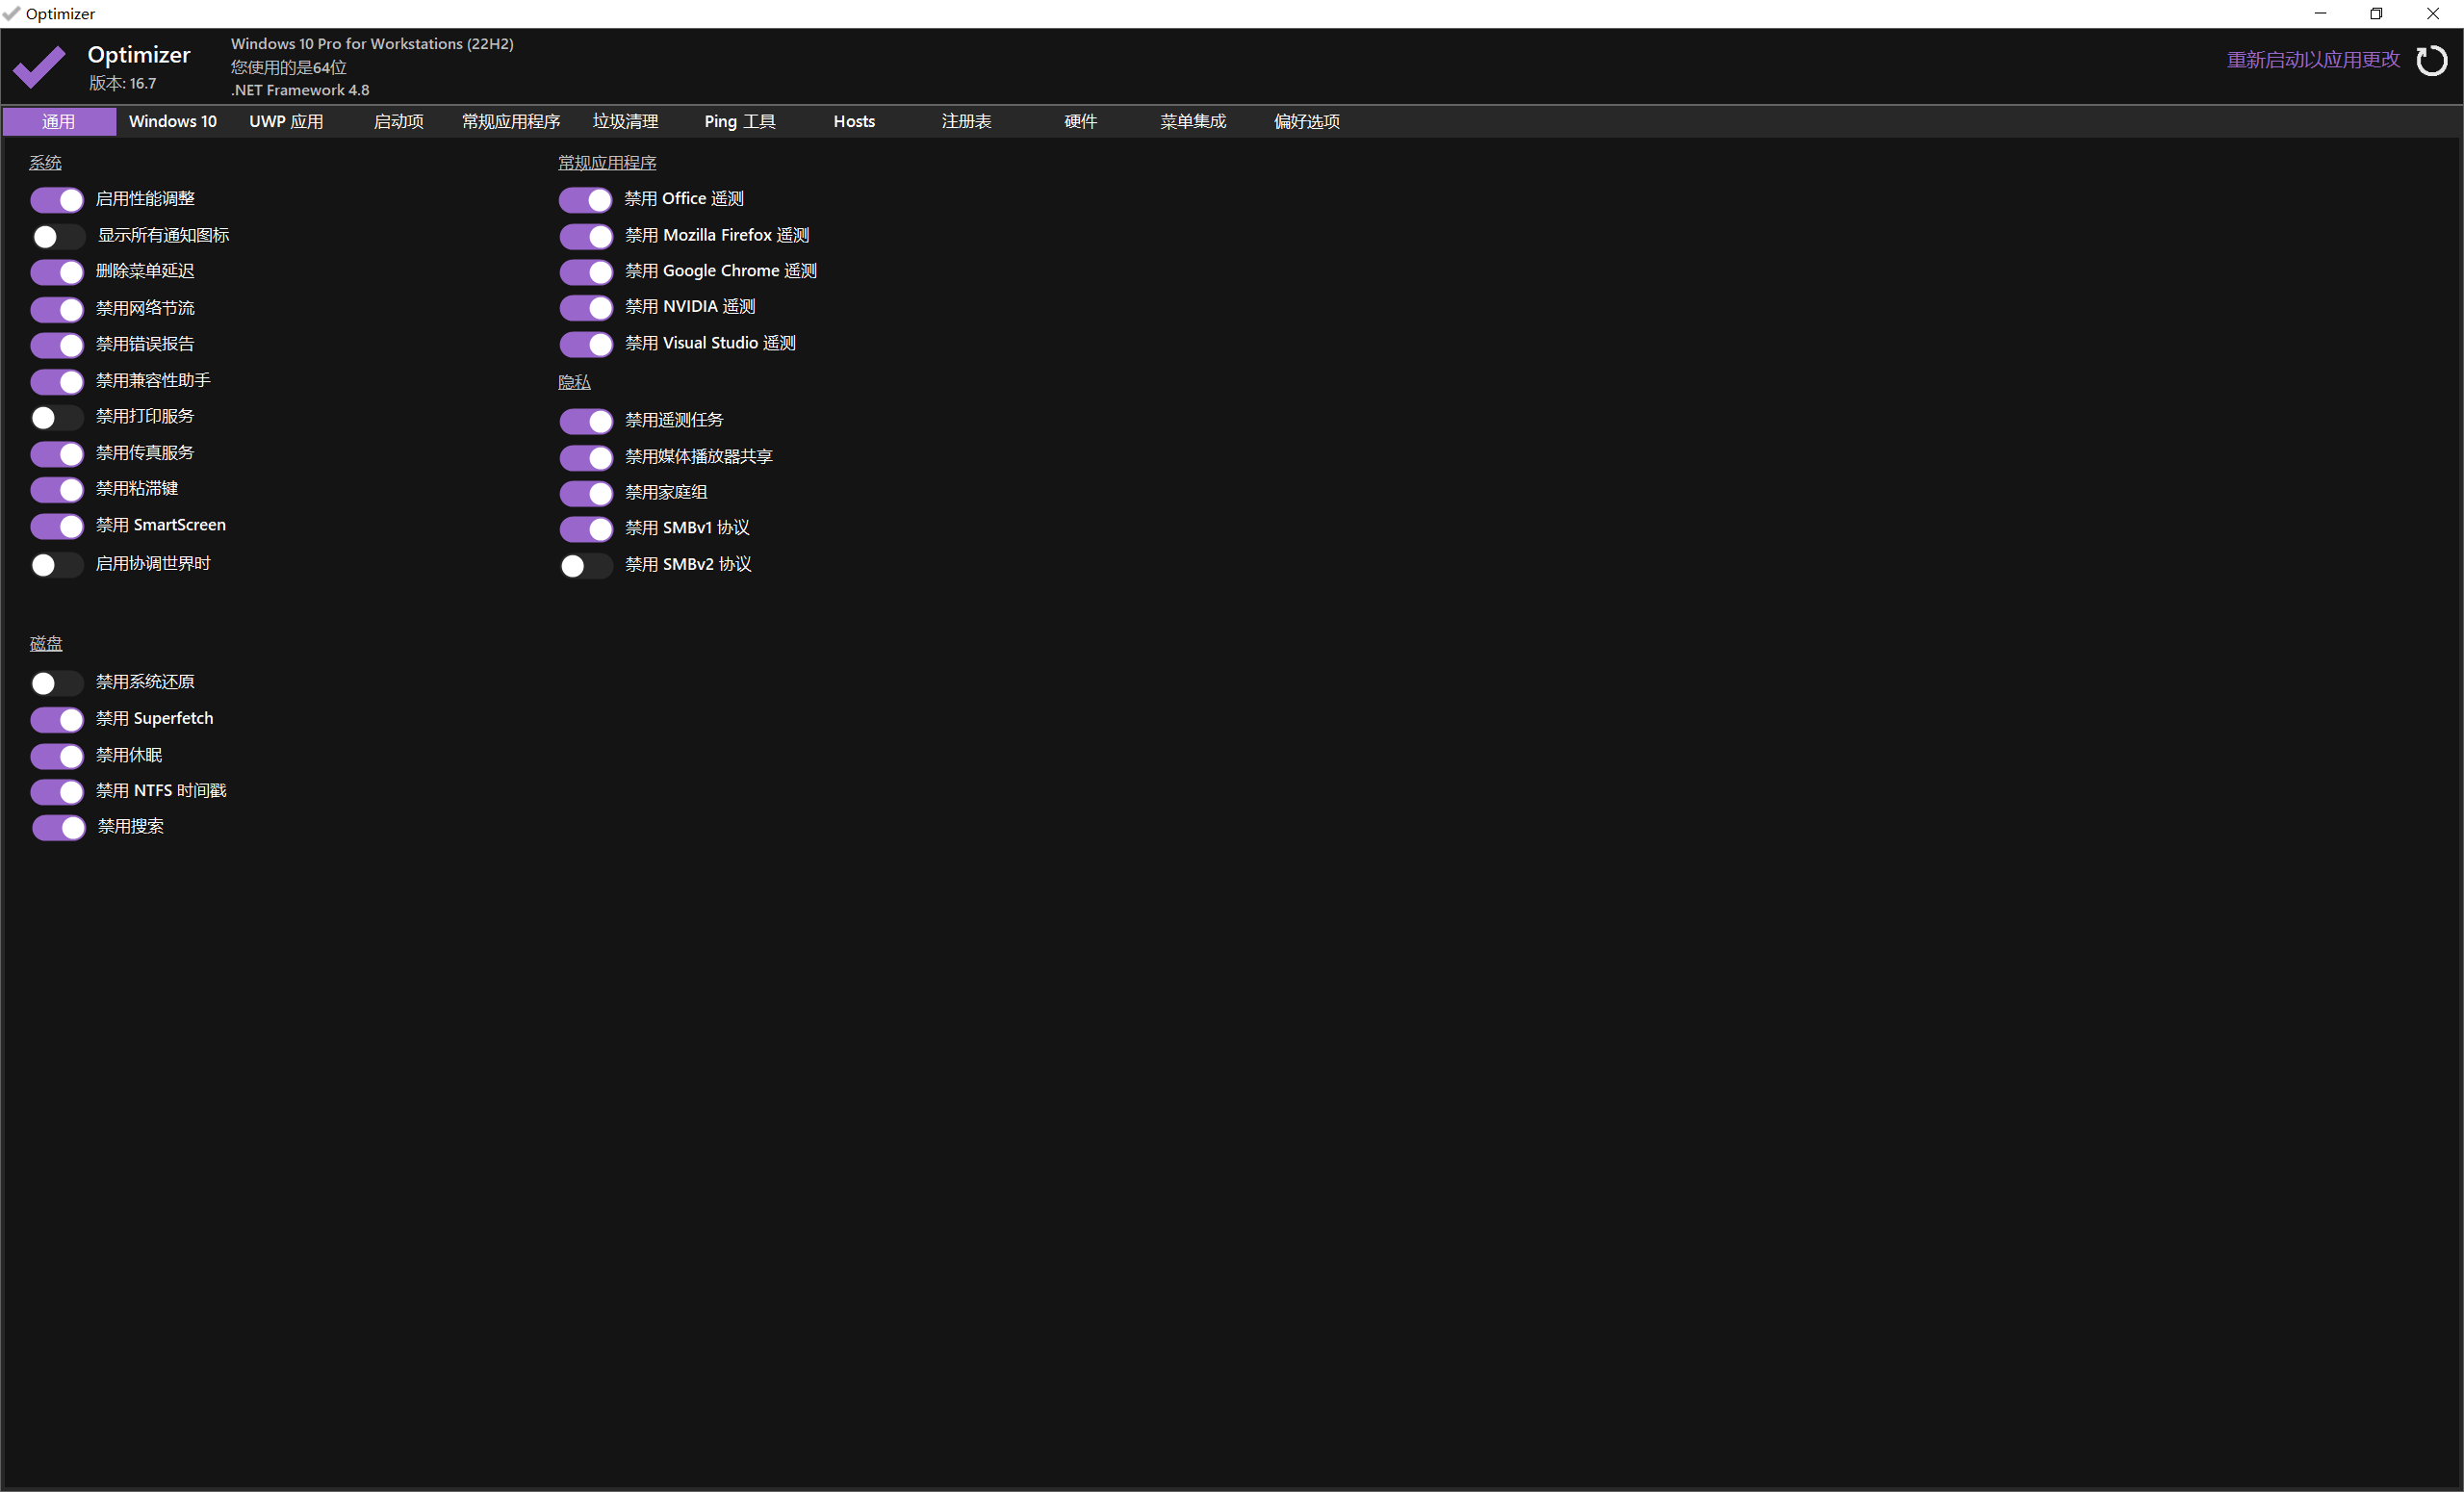Enable 启用协调世界时 switch
Screen dimensions: 2464x1492
57,565
